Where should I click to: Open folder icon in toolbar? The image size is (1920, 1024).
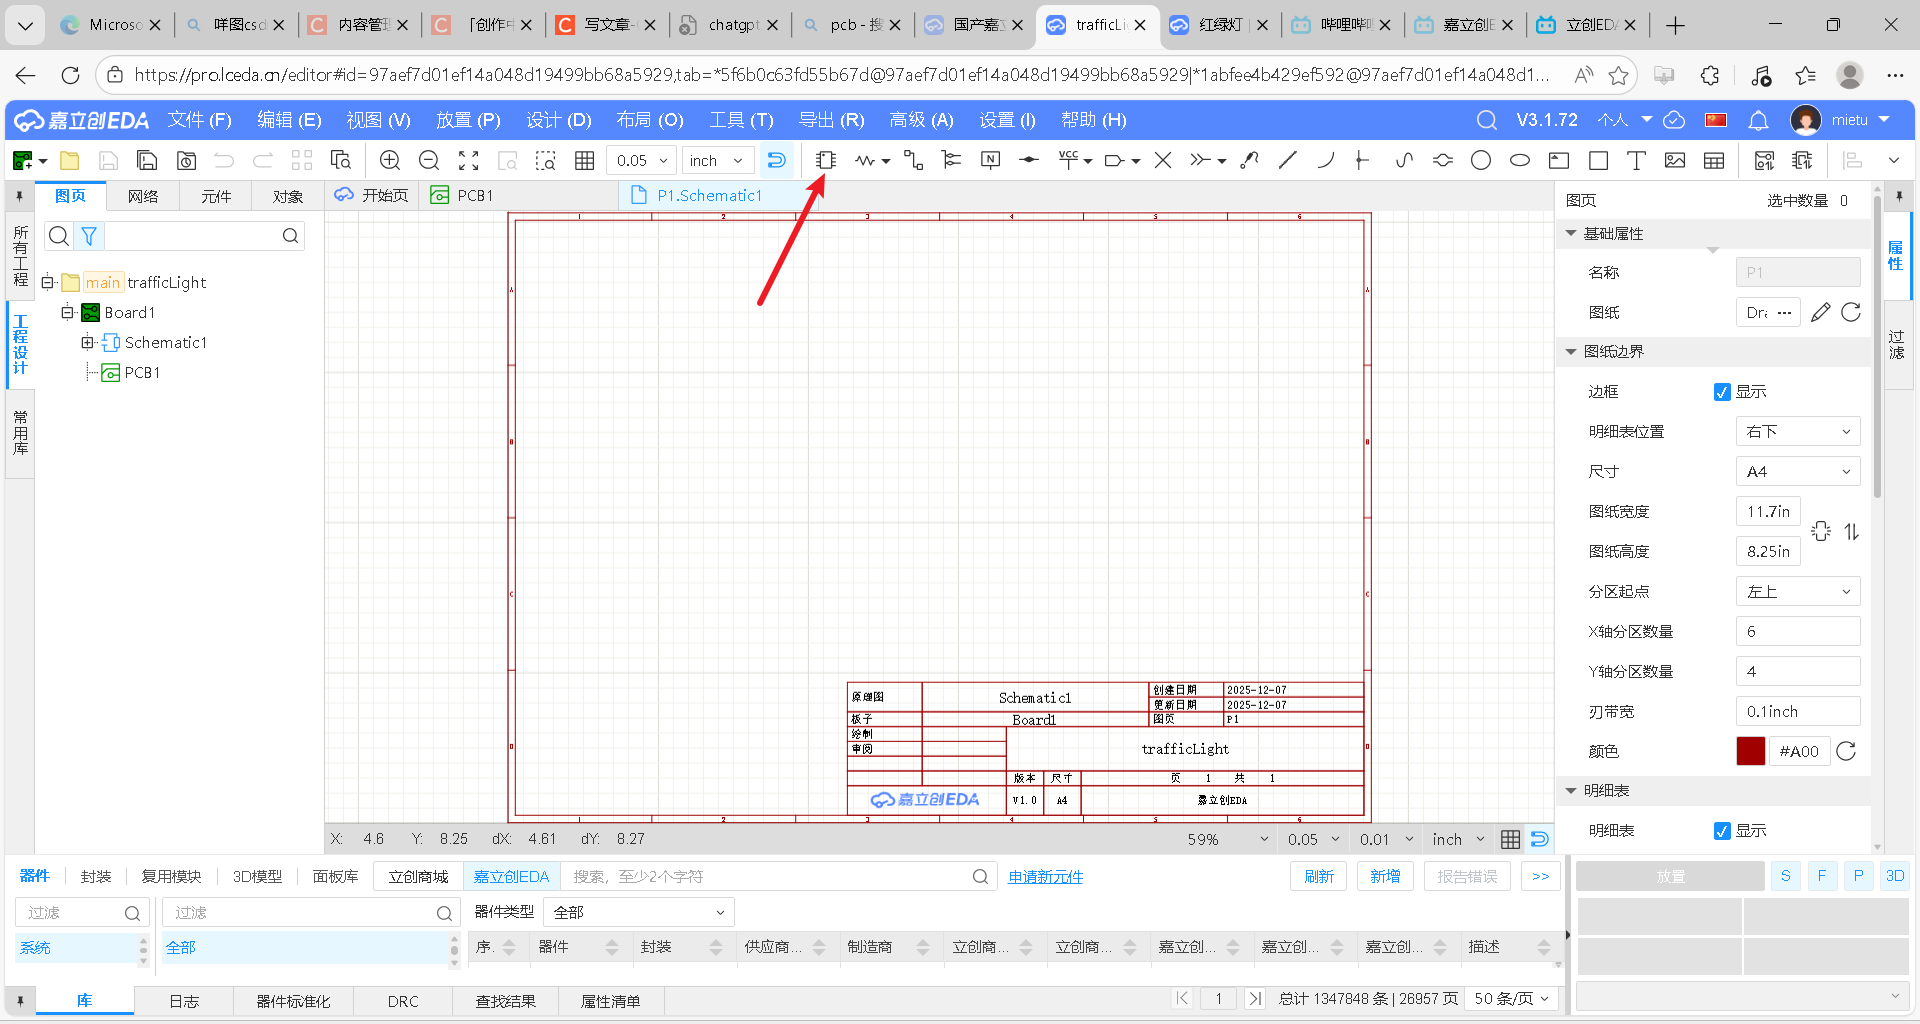tap(70, 160)
